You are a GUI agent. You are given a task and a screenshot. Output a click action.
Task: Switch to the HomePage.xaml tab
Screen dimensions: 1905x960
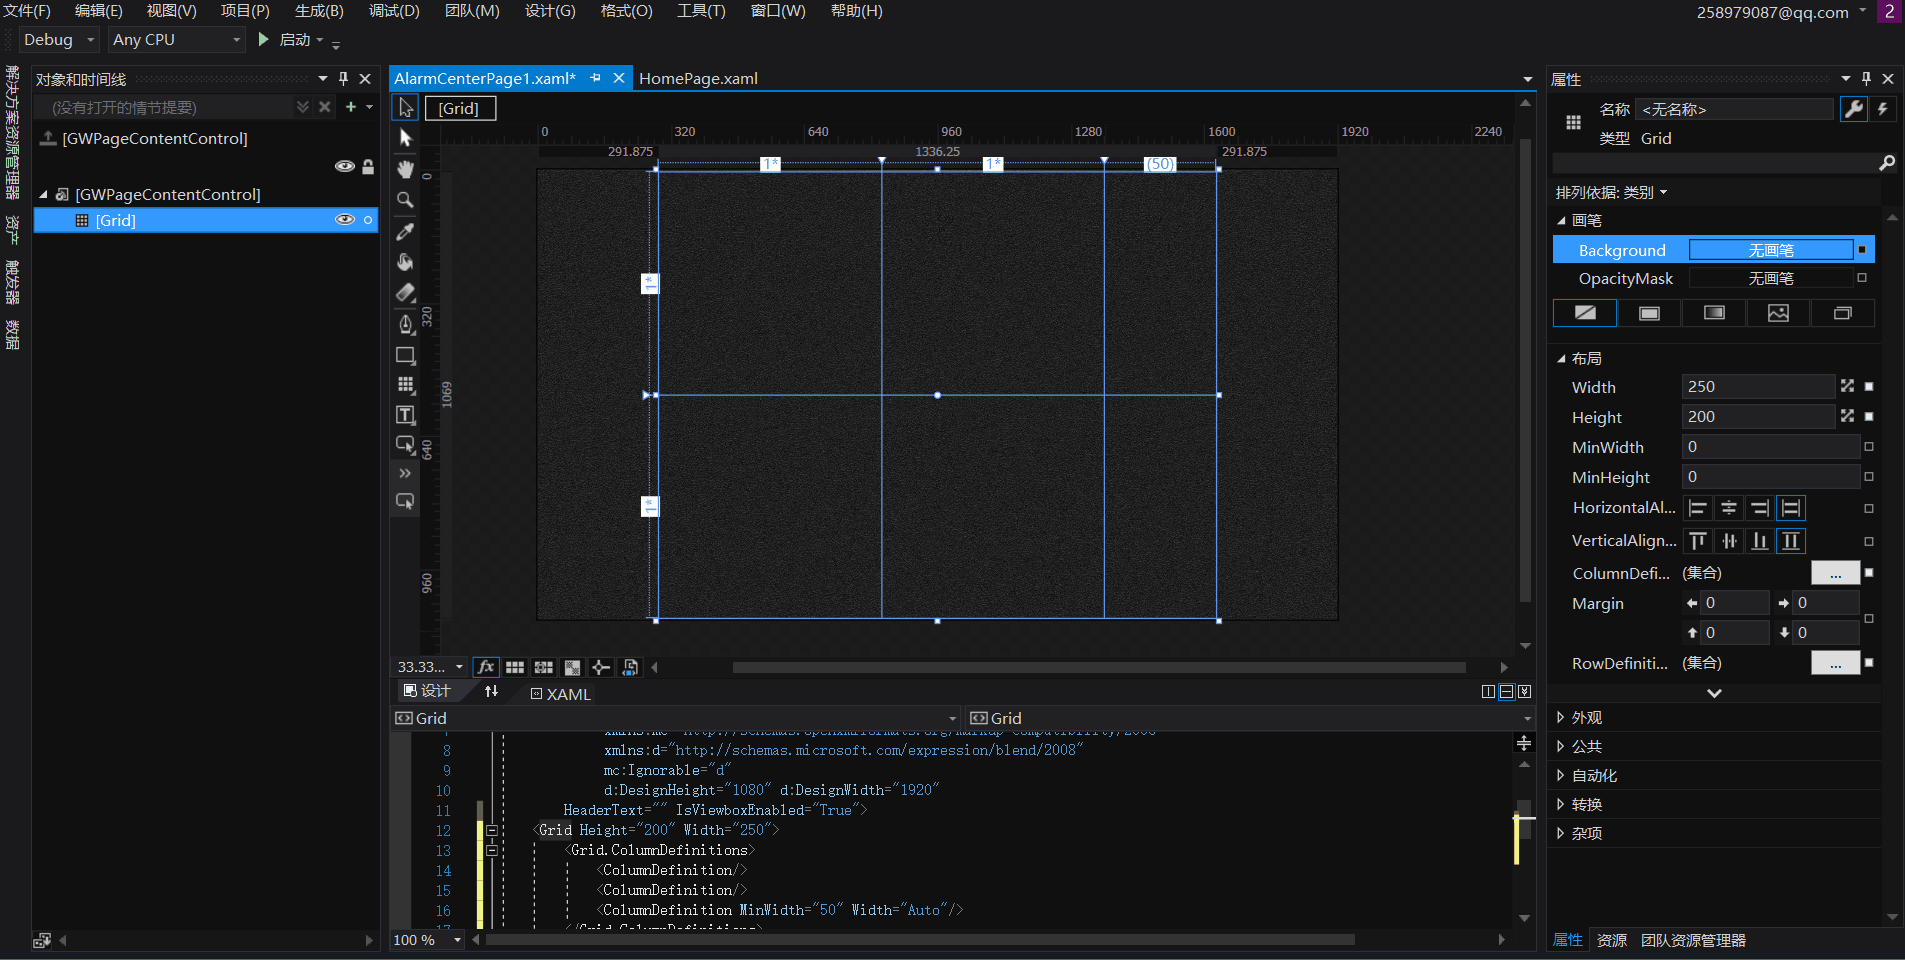pyautogui.click(x=698, y=78)
